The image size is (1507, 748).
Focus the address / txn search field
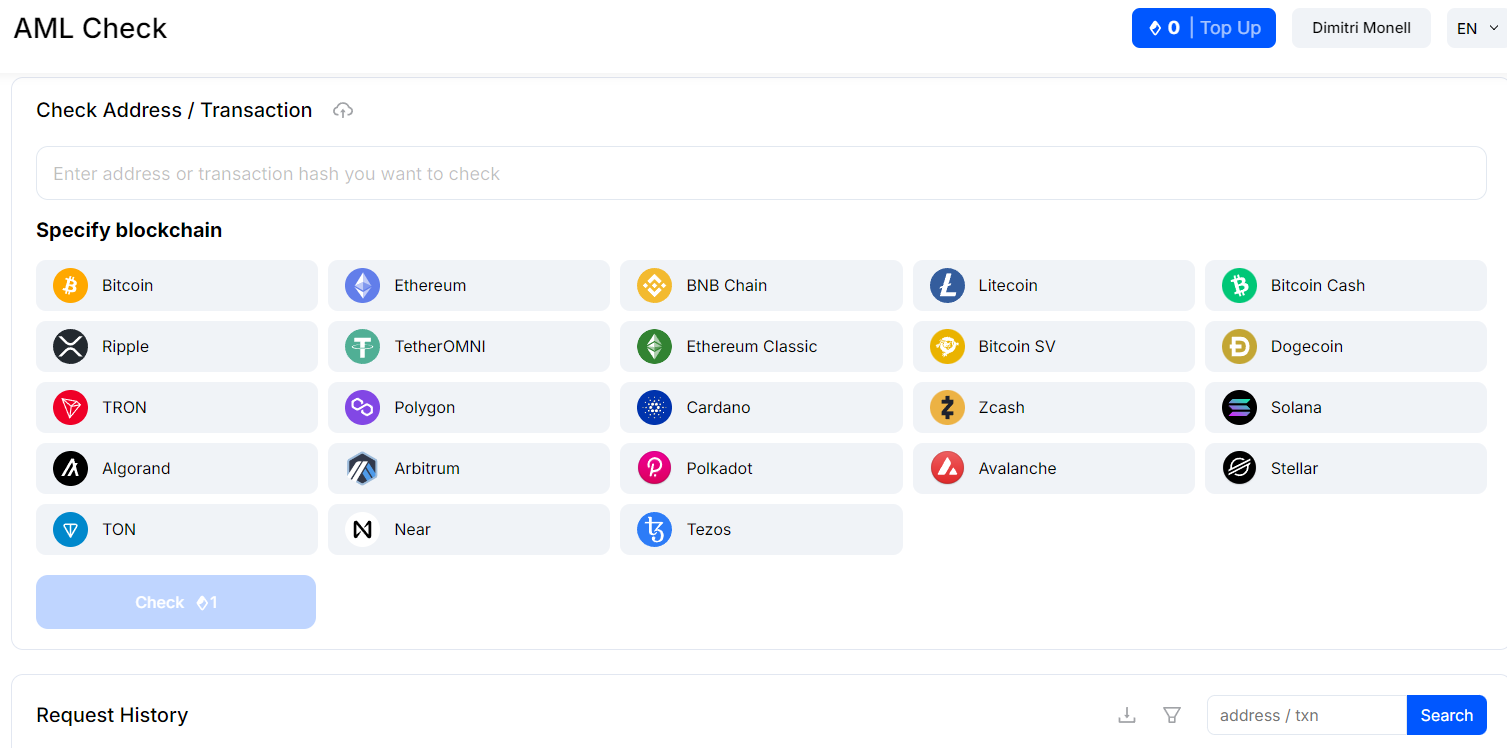[1307, 715]
